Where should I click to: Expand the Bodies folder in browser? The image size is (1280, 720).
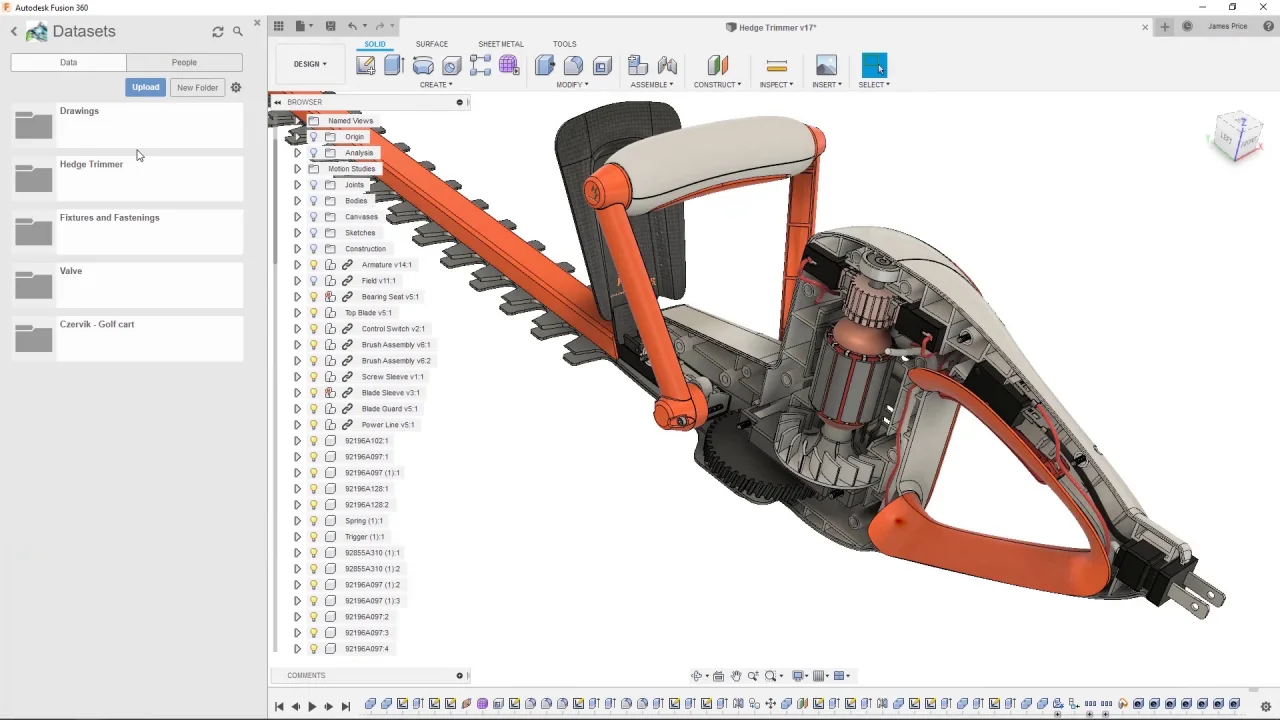pyautogui.click(x=297, y=201)
